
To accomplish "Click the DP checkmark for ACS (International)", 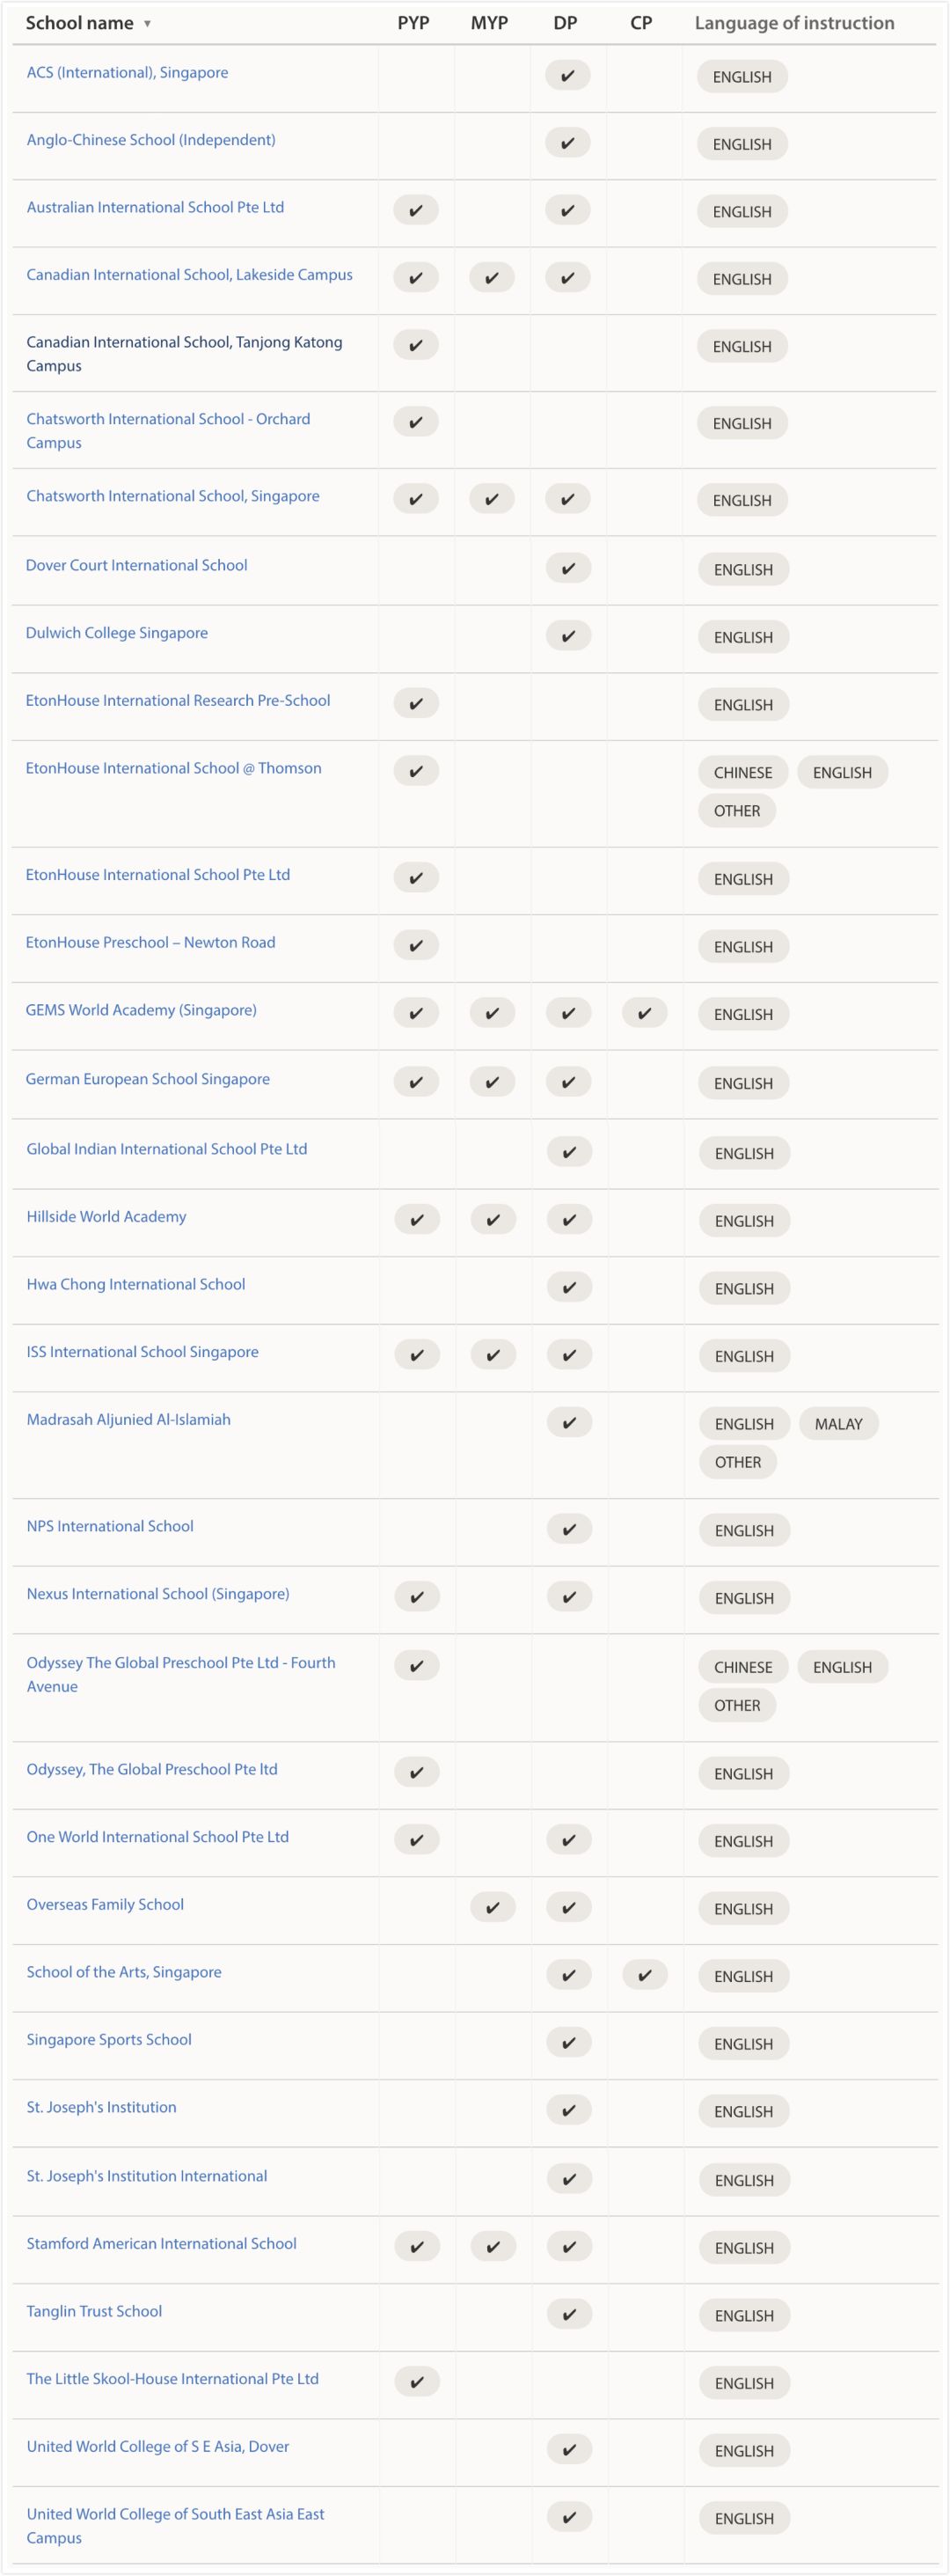I will click(568, 75).
